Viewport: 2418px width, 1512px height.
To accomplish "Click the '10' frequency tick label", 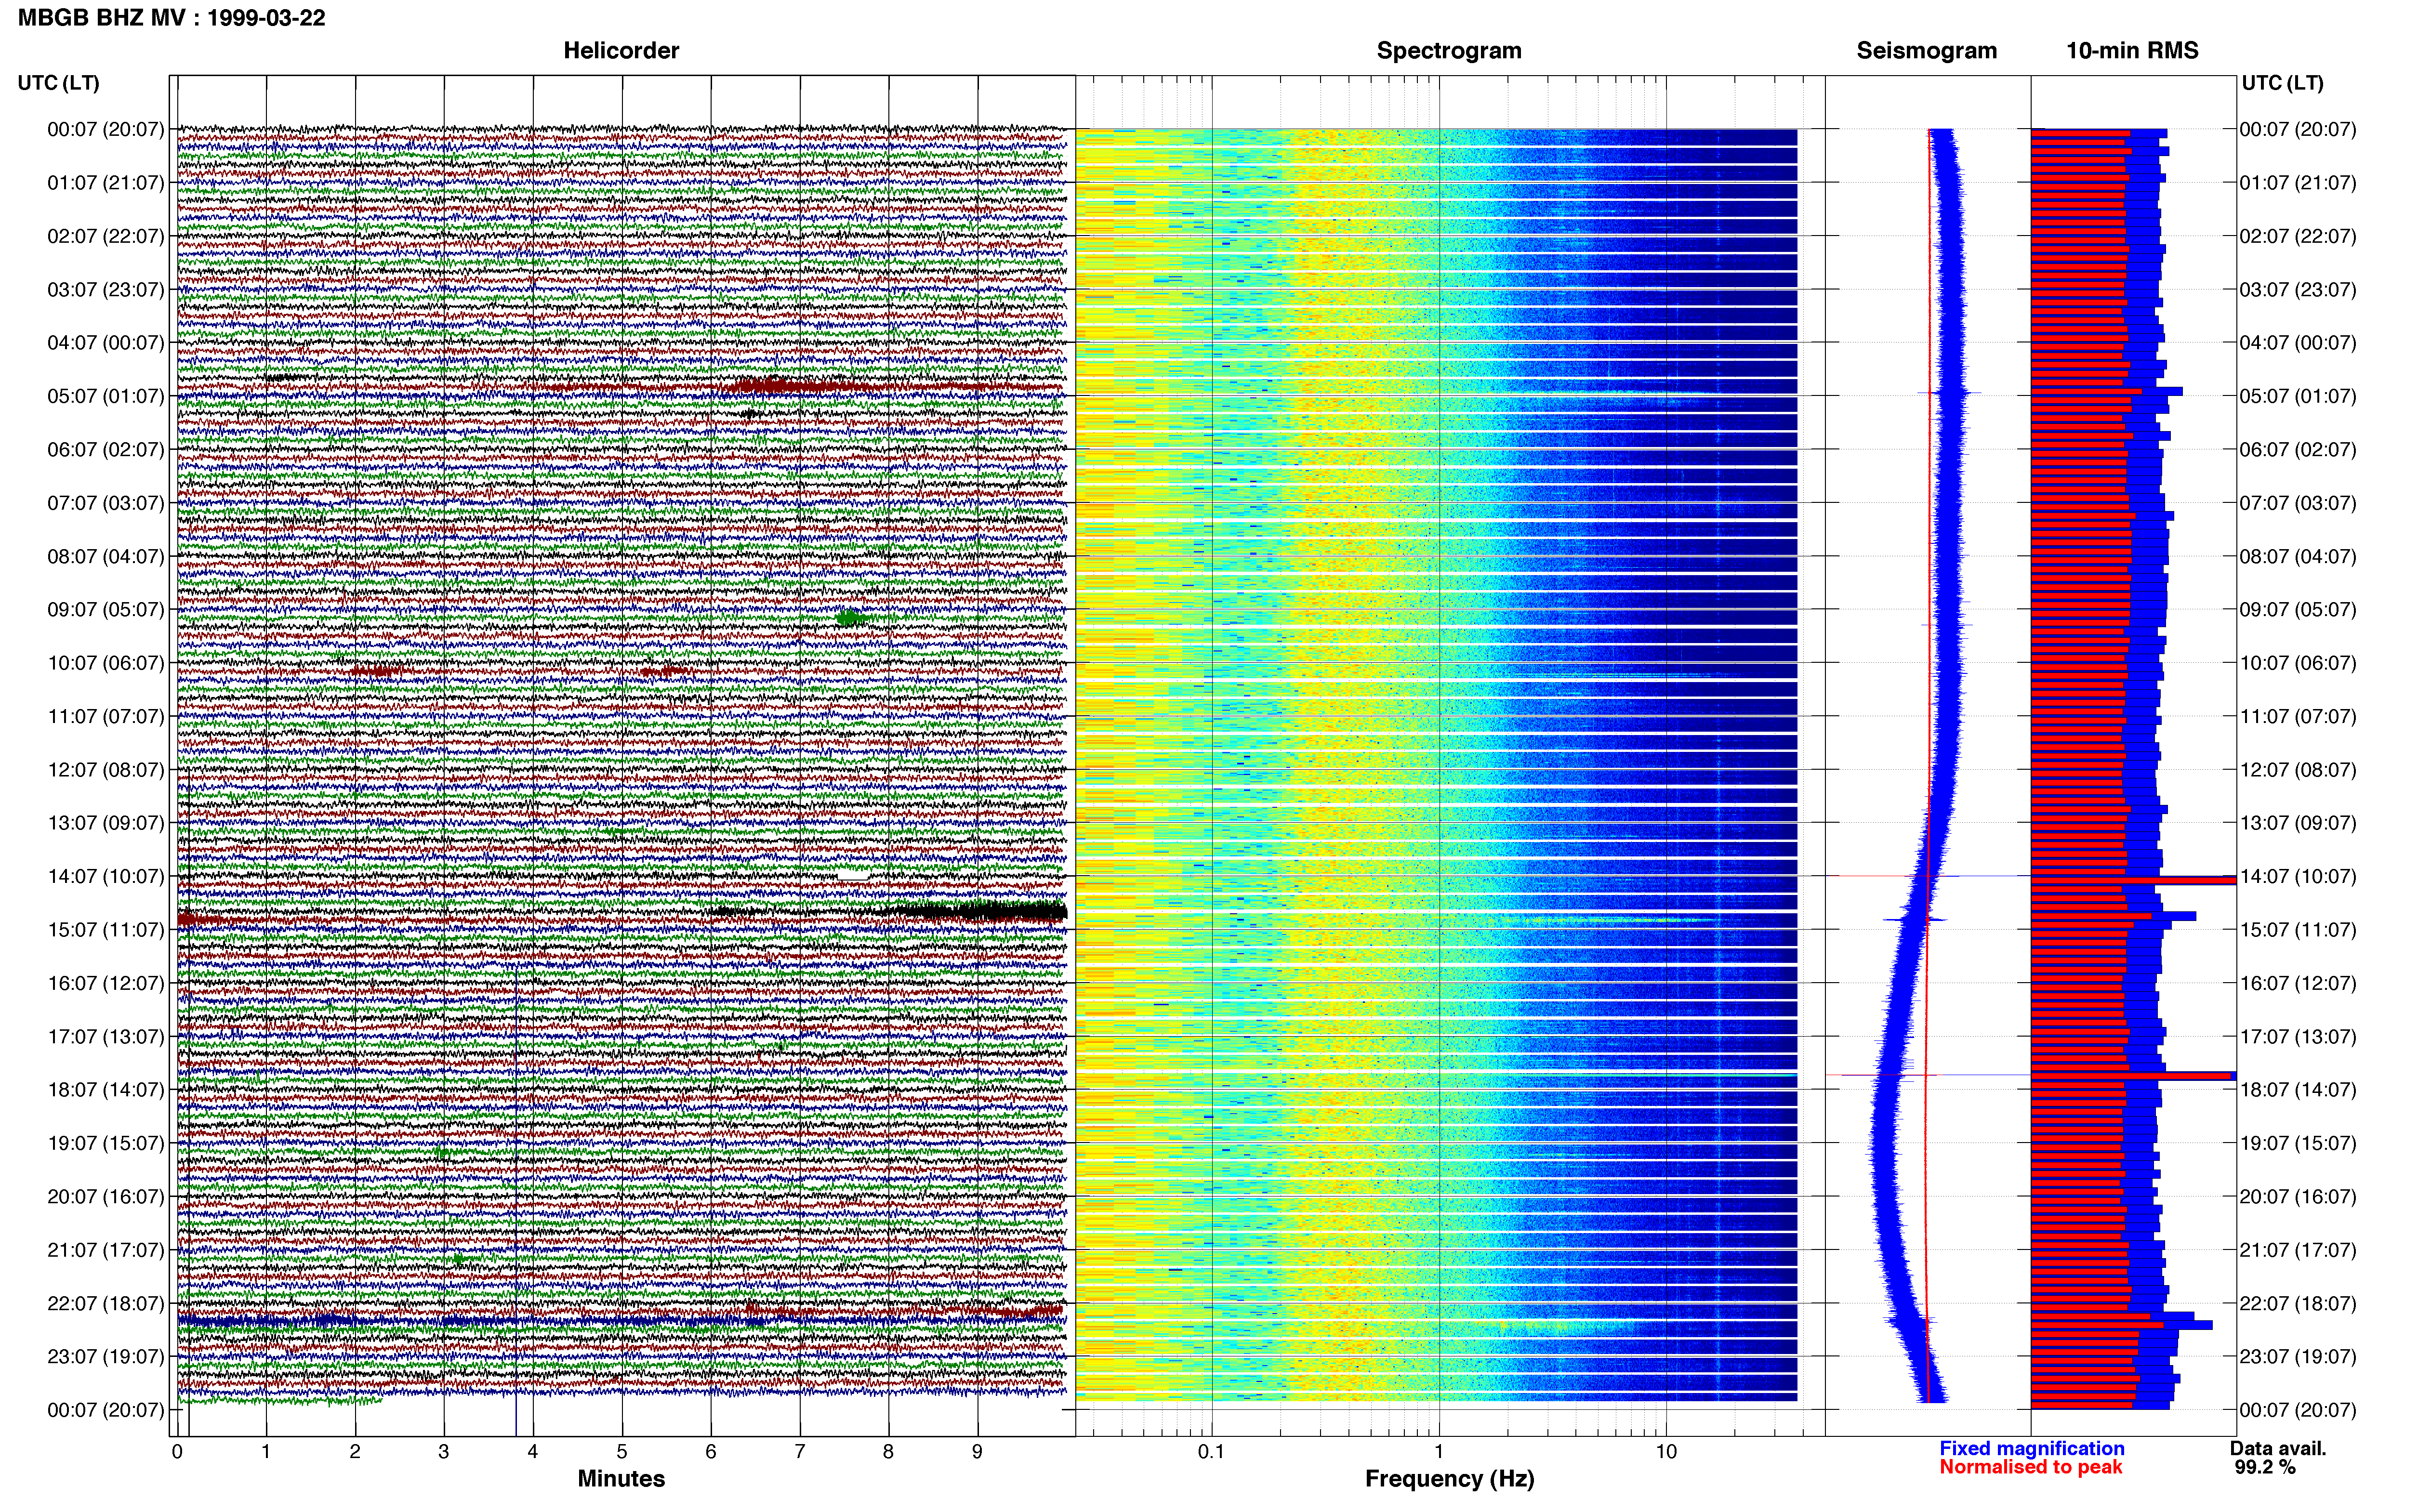I will click(x=1665, y=1452).
